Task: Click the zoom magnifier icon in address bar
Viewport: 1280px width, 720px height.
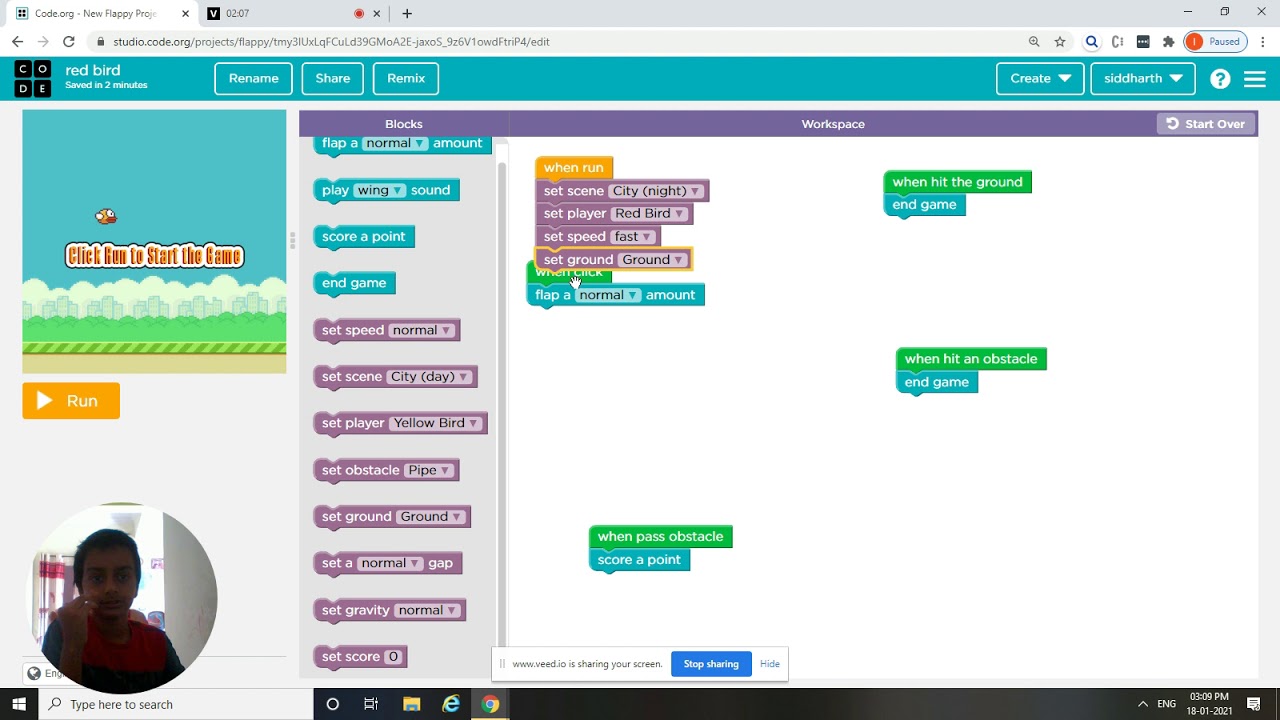Action: (x=1034, y=42)
